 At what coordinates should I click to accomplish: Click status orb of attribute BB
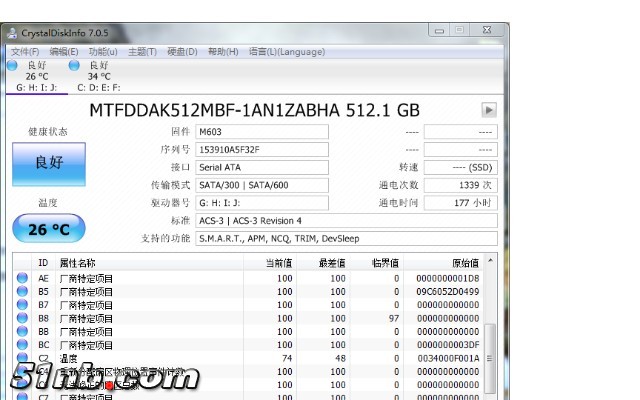(22, 331)
